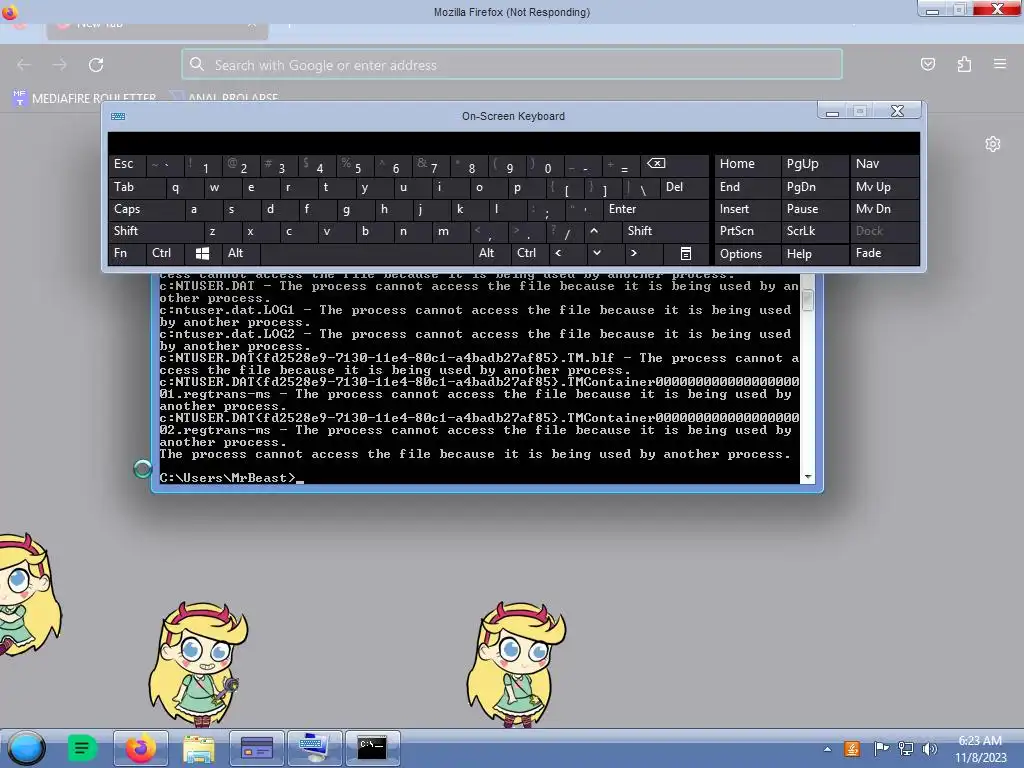This screenshot has width=1024, height=768.
Task: Click the Del key on On-Screen Keyboard
Action: [x=684, y=187]
